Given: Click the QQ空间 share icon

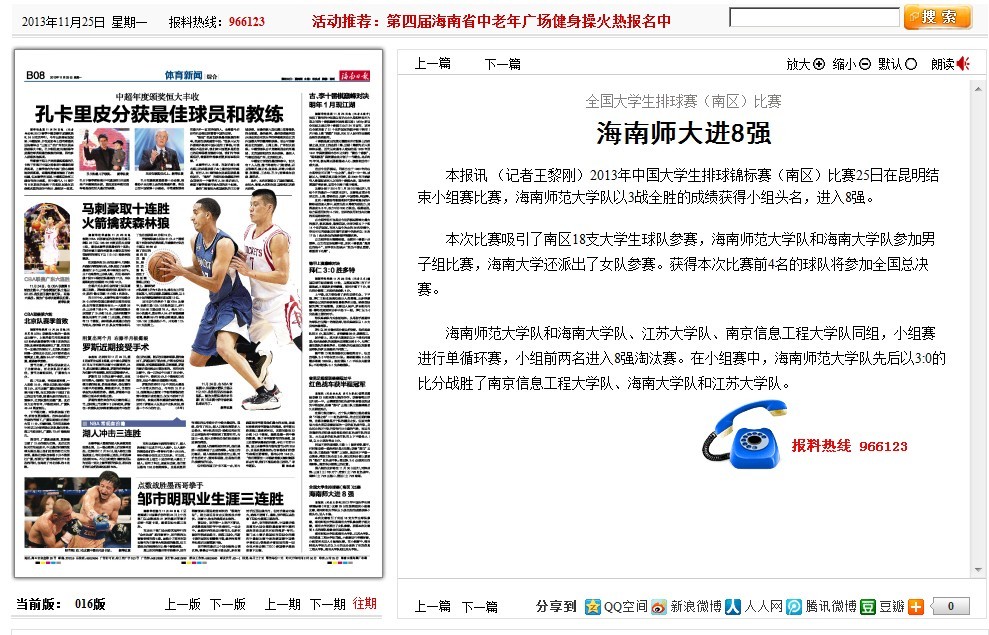Looking at the screenshot, I should click(x=593, y=606).
